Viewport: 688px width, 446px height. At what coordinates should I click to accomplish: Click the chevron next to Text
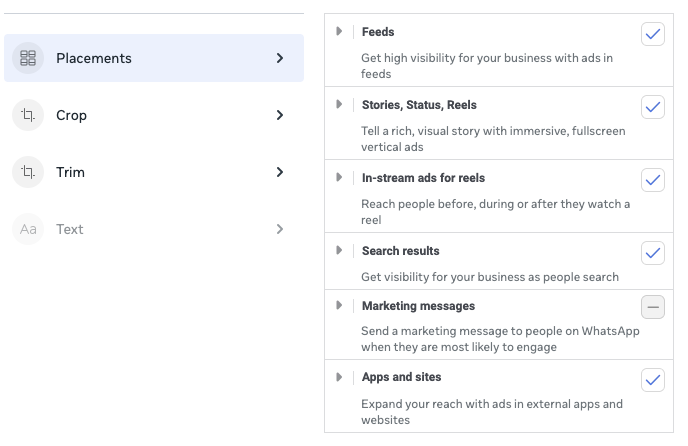280,229
